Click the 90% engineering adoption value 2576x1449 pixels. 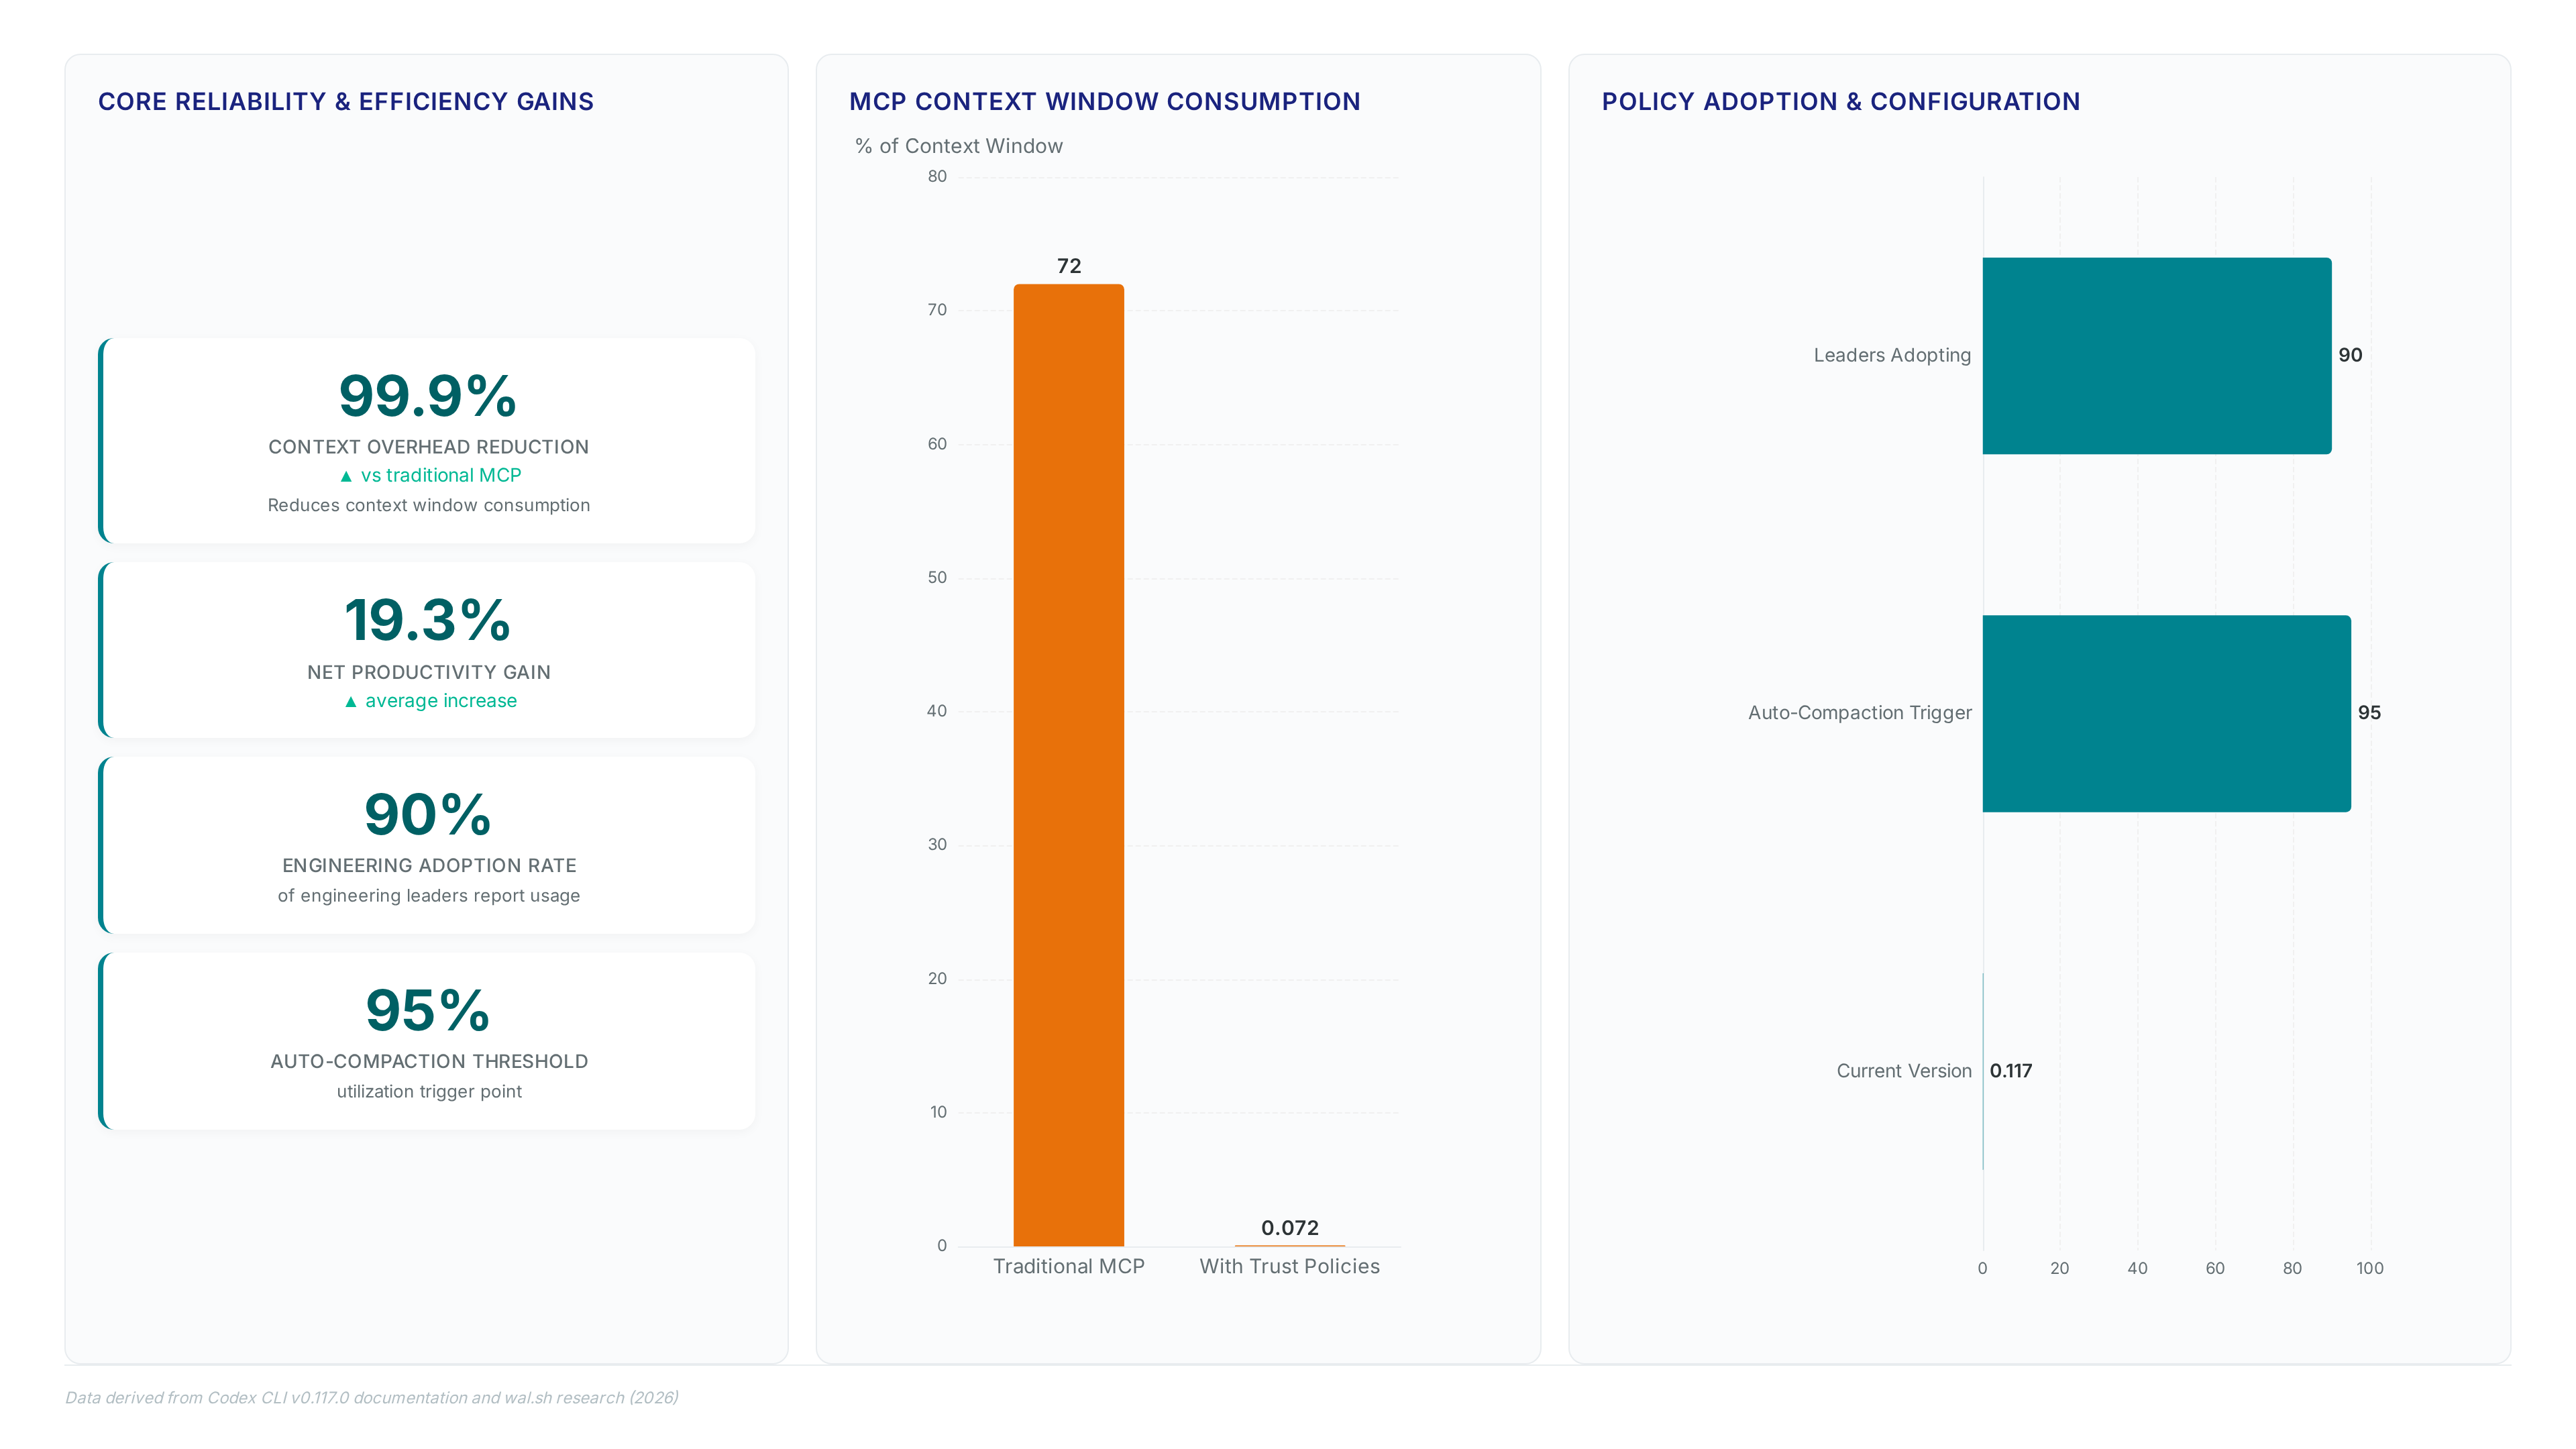[x=428, y=814]
